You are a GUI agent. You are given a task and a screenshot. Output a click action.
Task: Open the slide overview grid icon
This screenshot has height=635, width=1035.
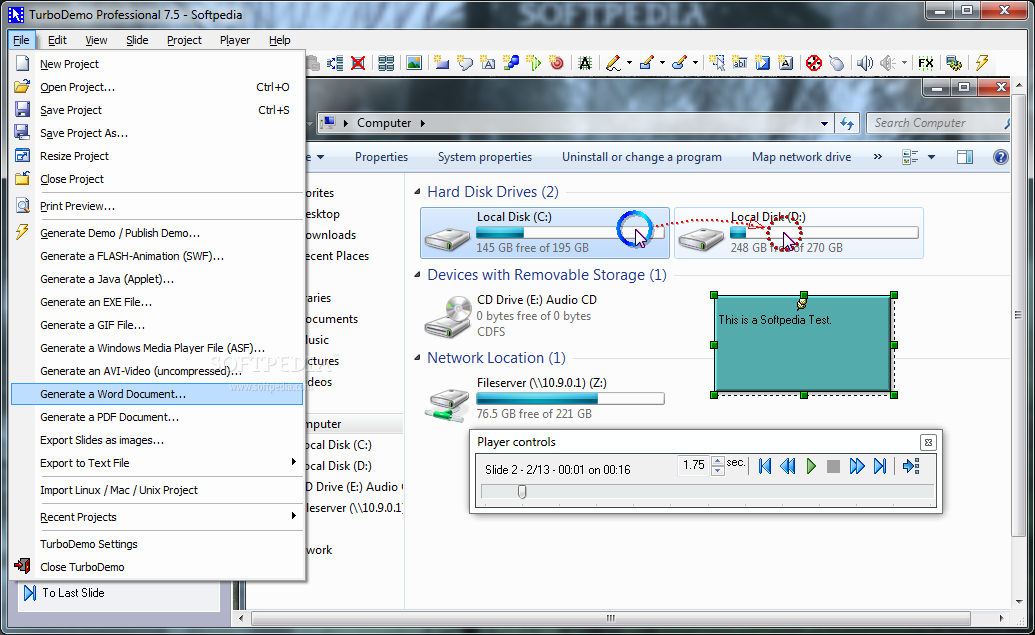point(386,63)
